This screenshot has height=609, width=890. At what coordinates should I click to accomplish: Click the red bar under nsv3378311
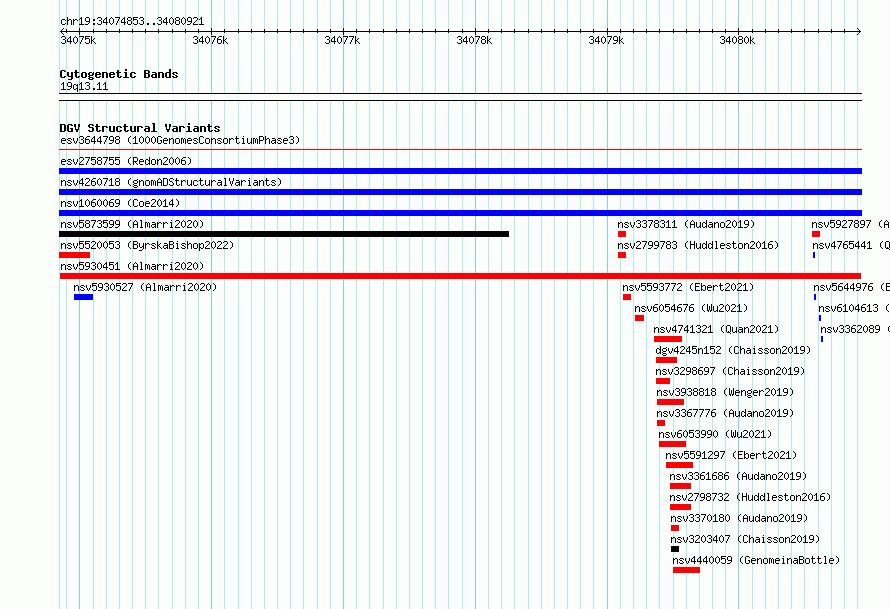(622, 234)
